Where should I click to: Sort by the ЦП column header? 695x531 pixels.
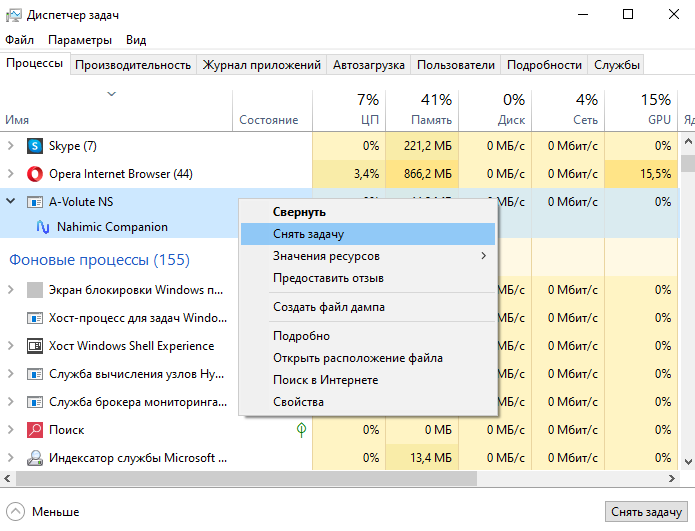pos(349,110)
